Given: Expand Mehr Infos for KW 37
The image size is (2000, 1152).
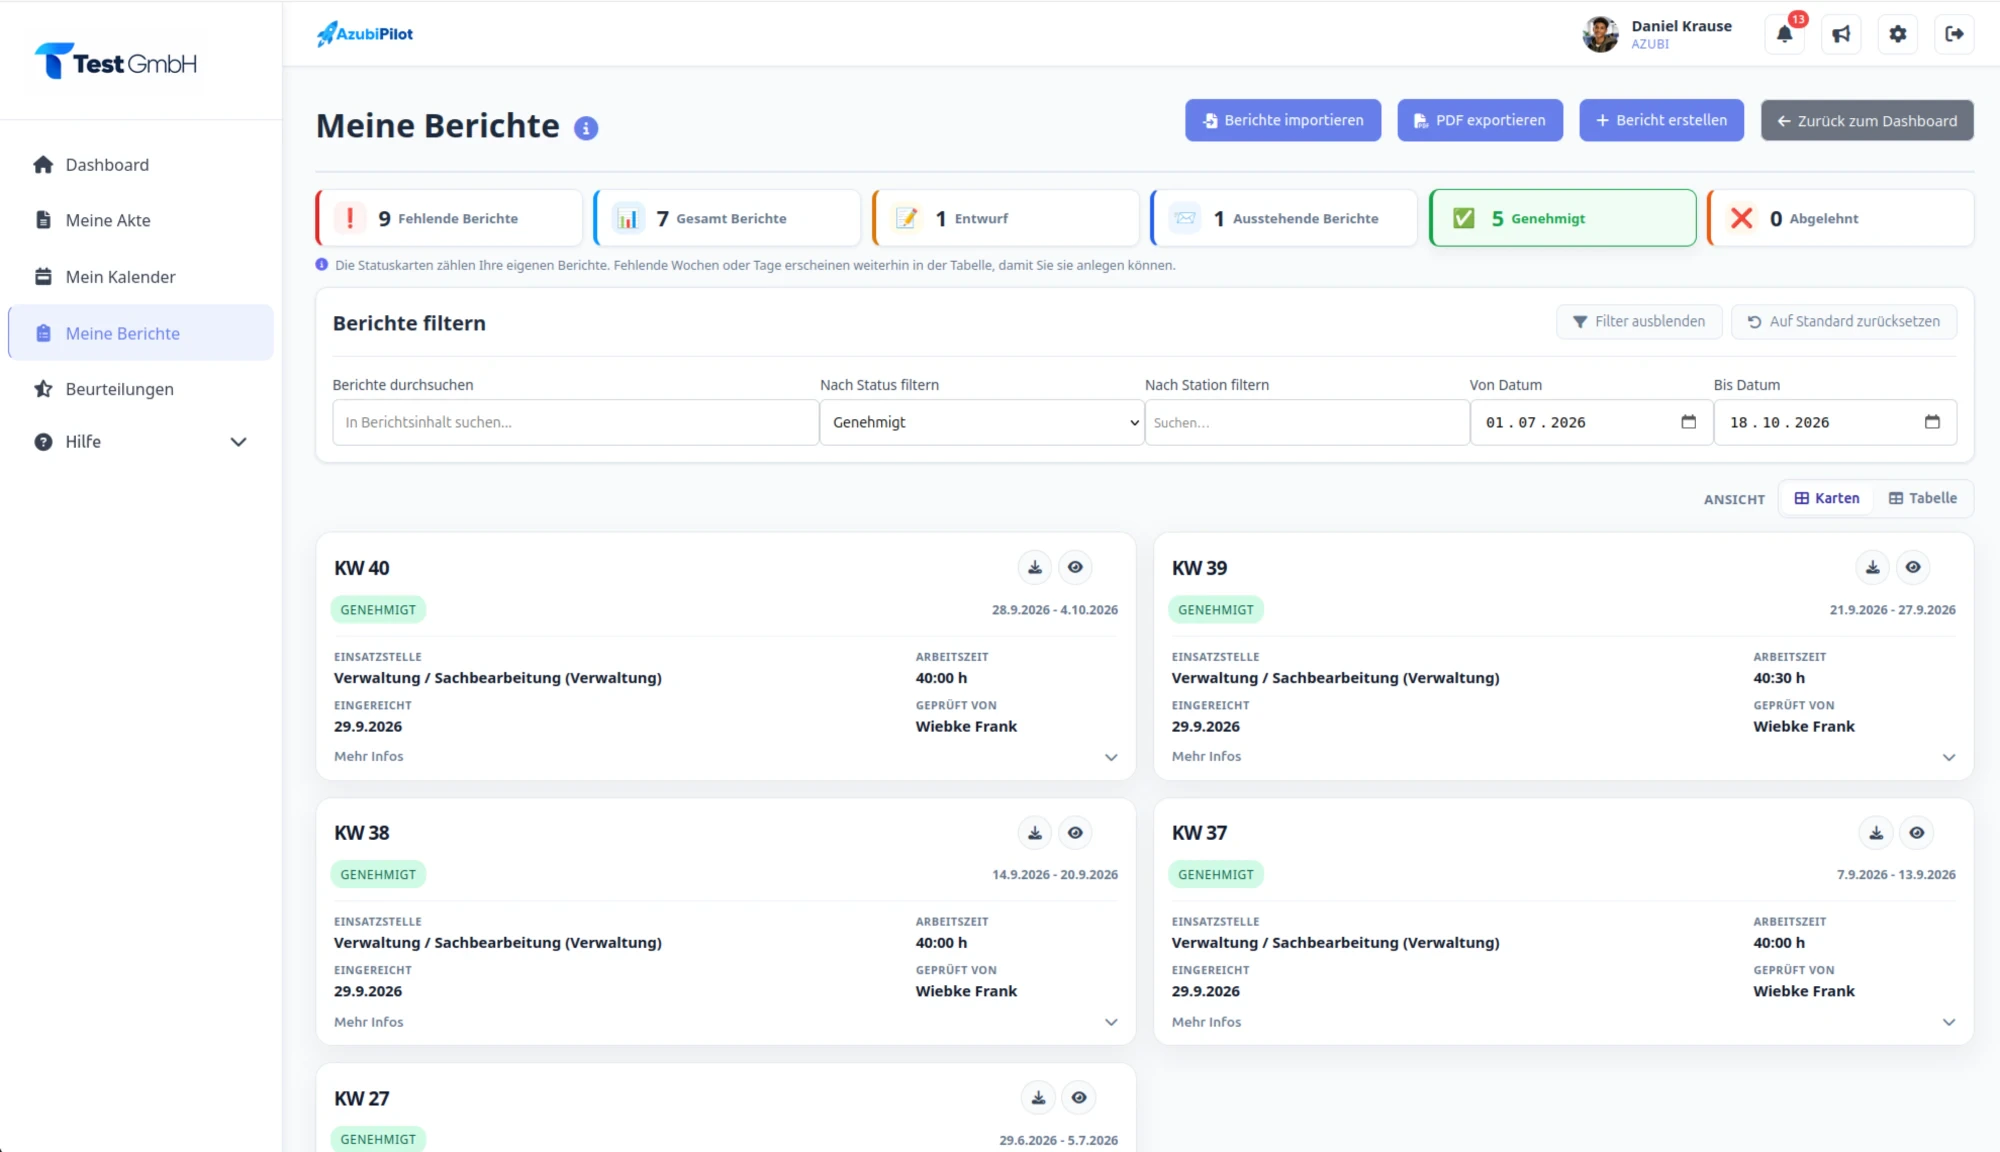Looking at the screenshot, I should click(1564, 1022).
